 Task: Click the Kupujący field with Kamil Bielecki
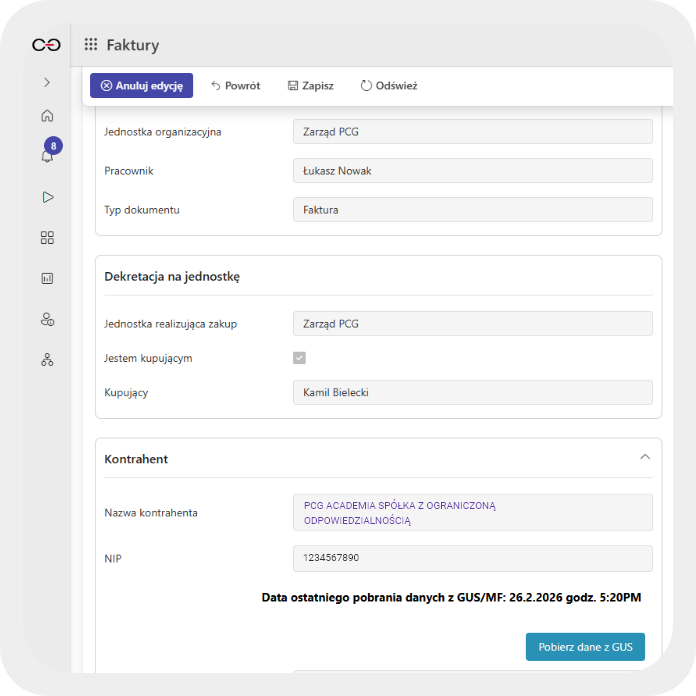(x=472, y=393)
